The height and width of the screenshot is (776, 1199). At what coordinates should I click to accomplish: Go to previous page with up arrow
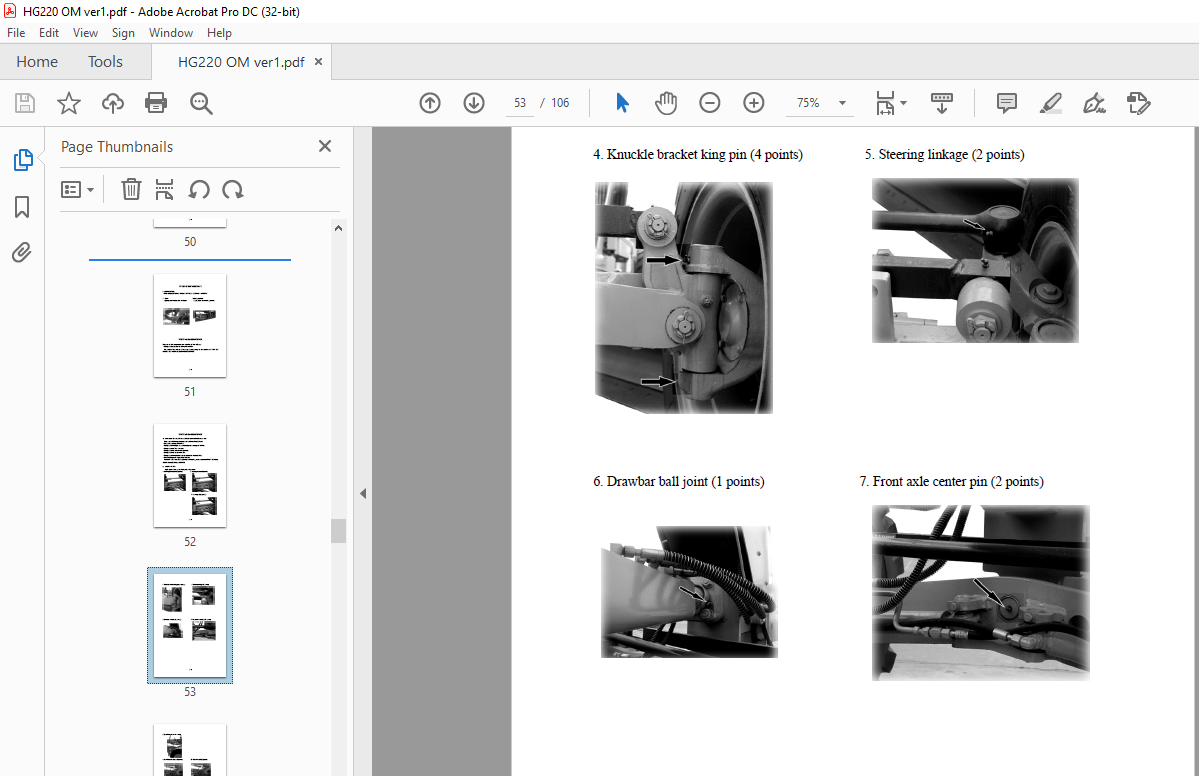[430, 102]
